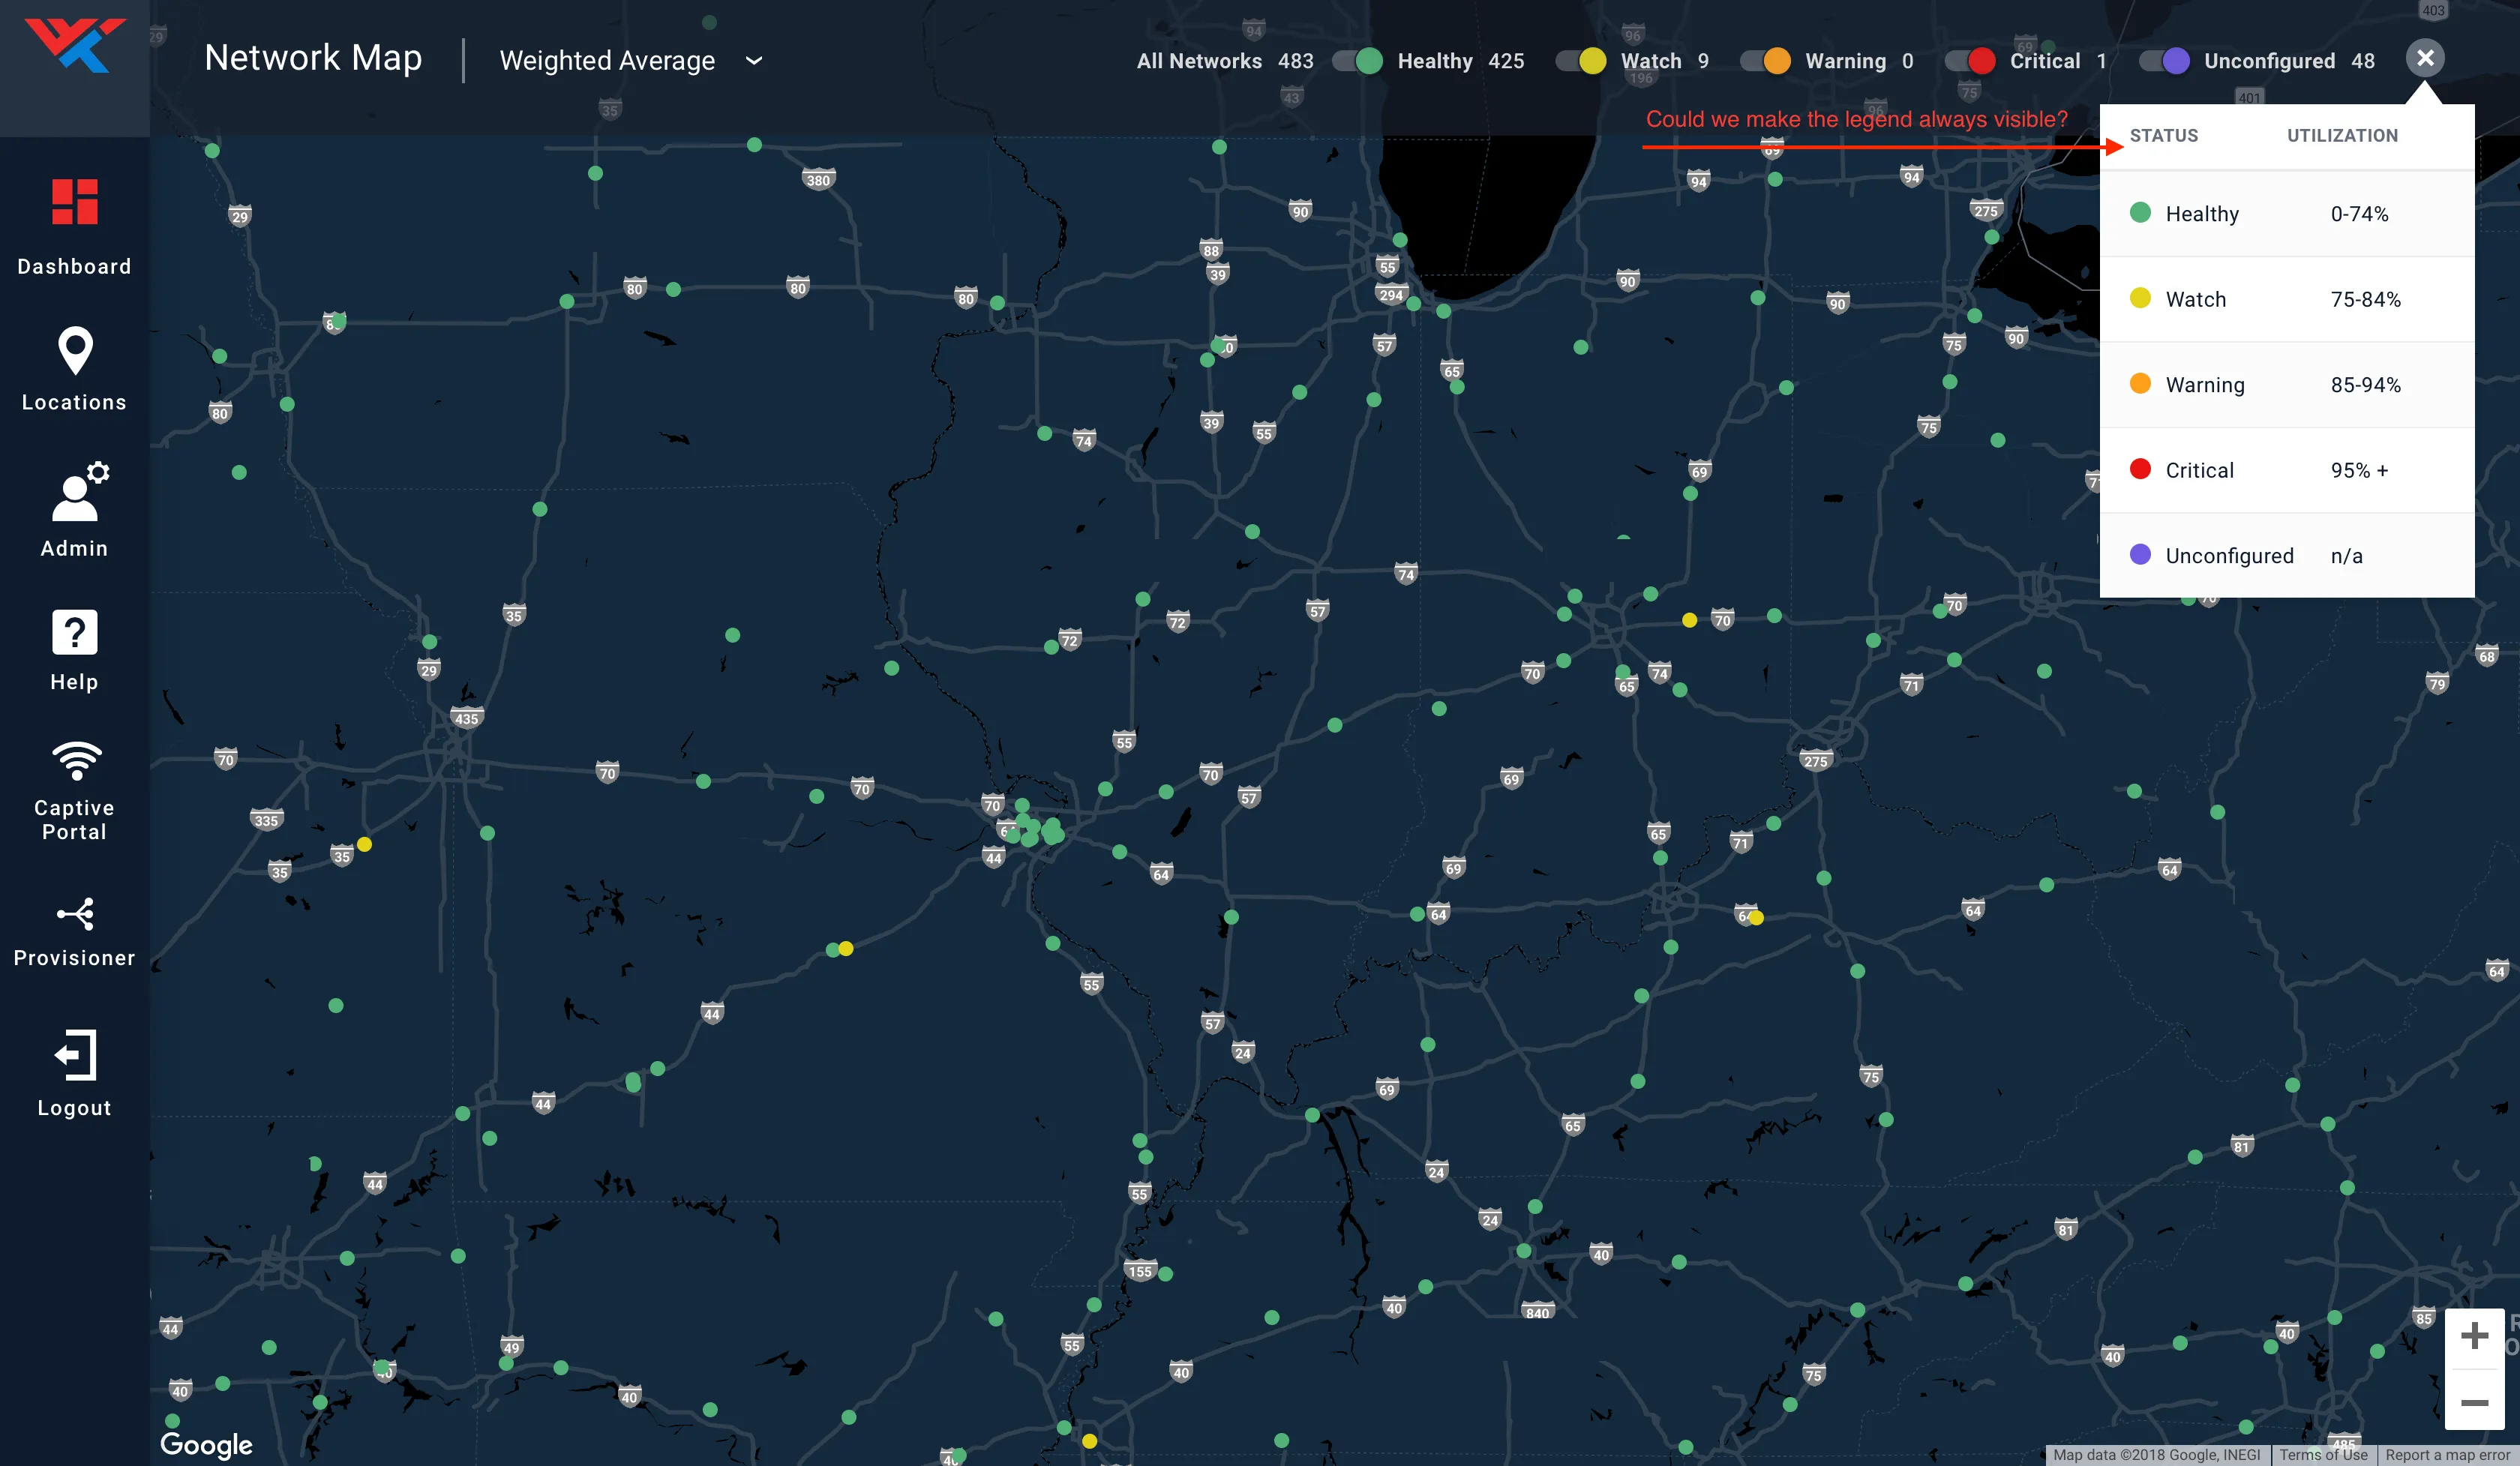Click the Map data ©2018 Google text
Viewport: 2520px width, 1466px height.
tap(2157, 1455)
